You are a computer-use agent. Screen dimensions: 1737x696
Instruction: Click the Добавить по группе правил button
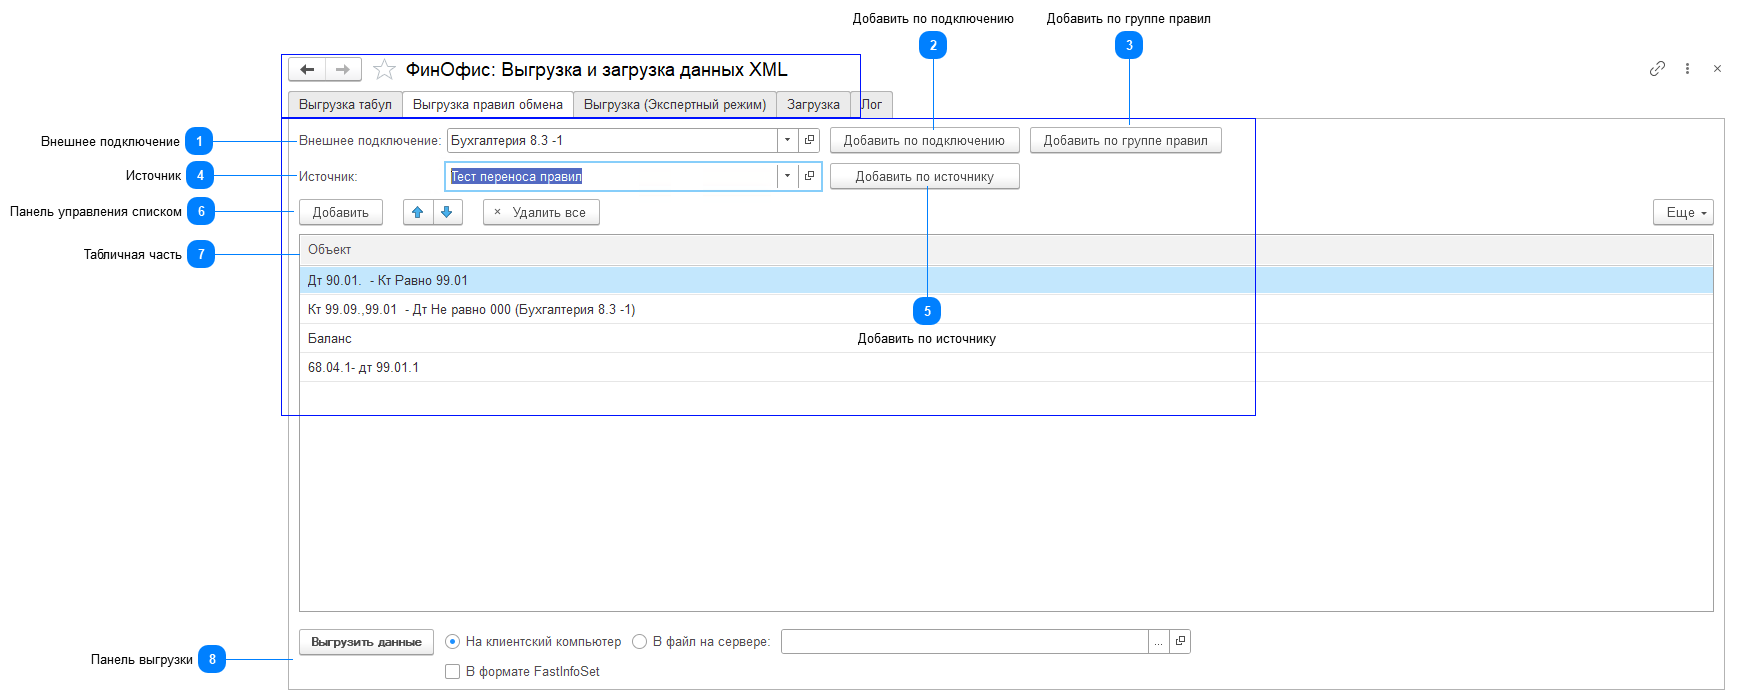(1126, 140)
